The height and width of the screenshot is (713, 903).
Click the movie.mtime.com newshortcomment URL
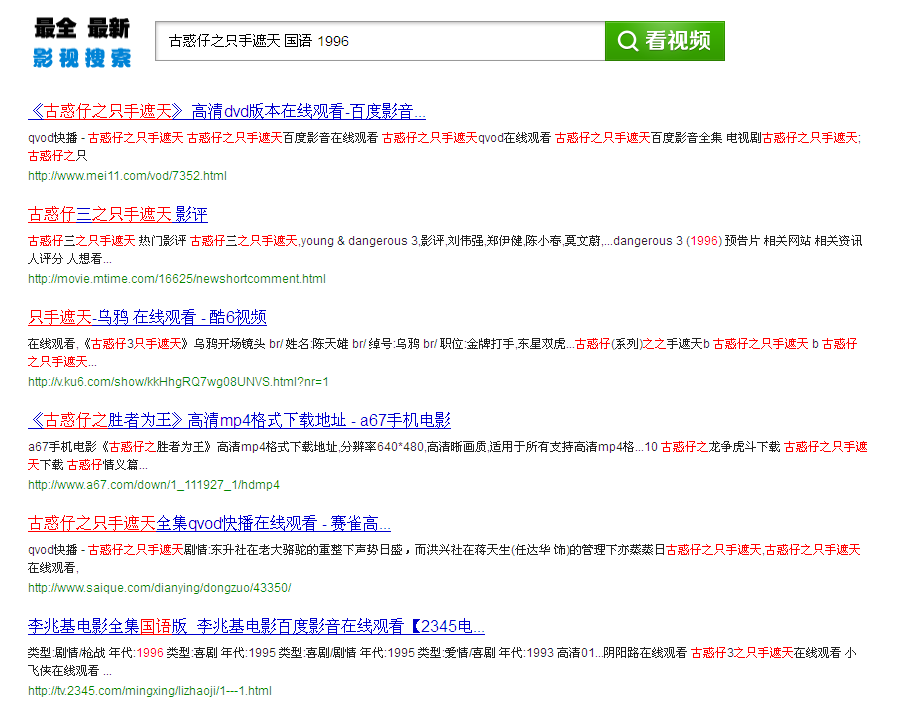coord(177,279)
